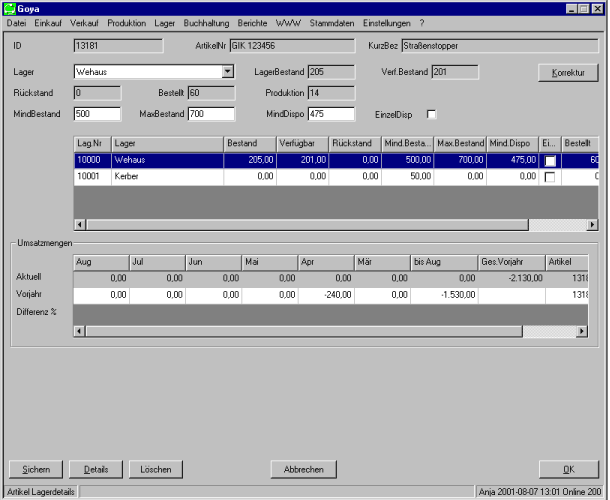Click the KurzBez field Straßenstopper
This screenshot has width=610, height=500.
(500, 46)
